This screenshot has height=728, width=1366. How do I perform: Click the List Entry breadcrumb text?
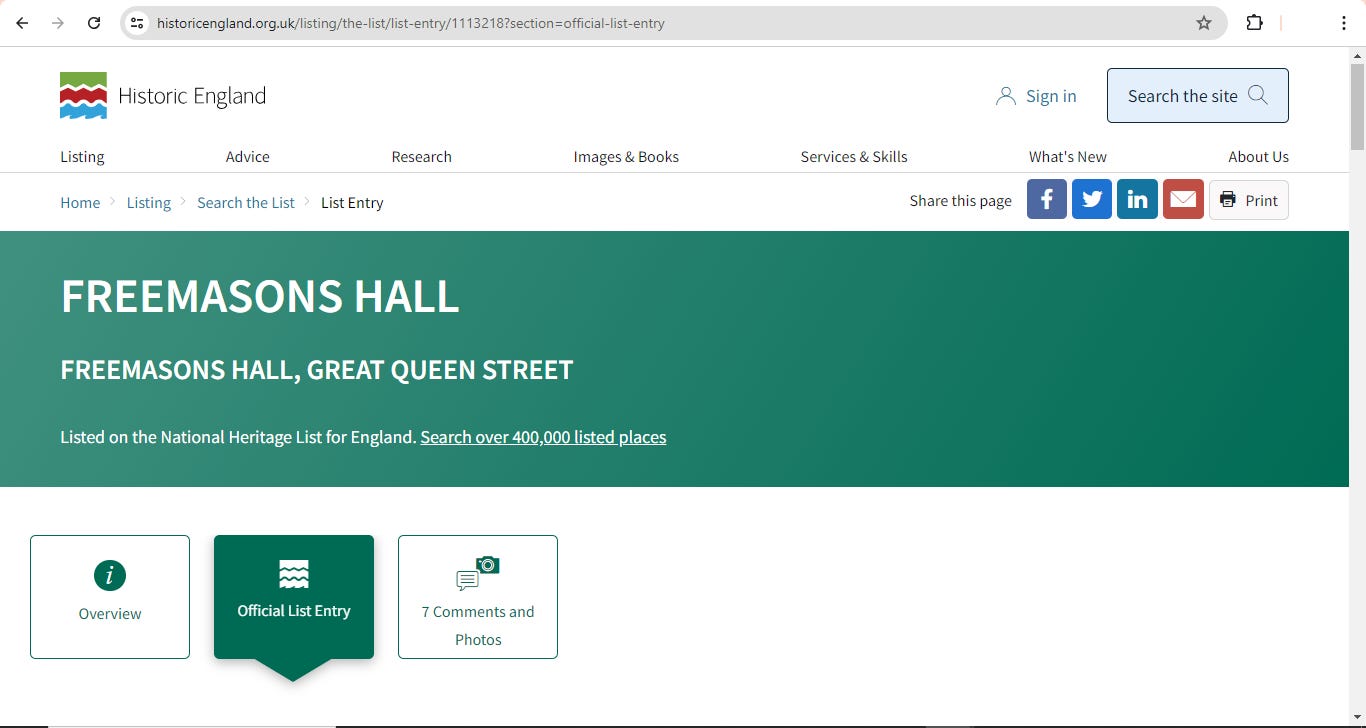click(352, 203)
